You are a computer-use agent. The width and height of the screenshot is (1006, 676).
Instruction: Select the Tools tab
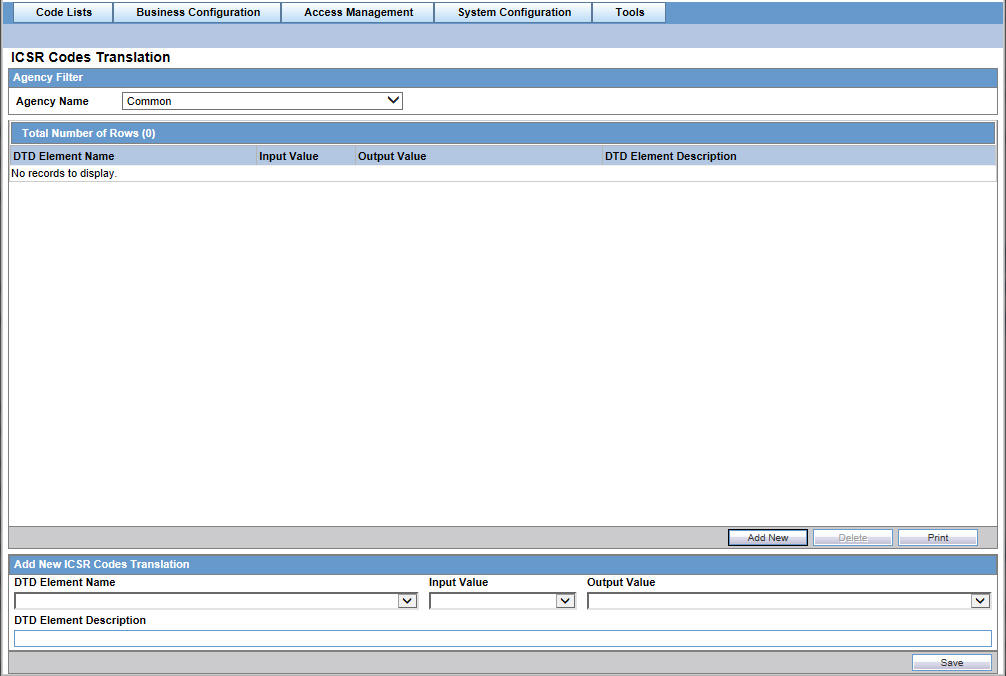pyautogui.click(x=629, y=12)
